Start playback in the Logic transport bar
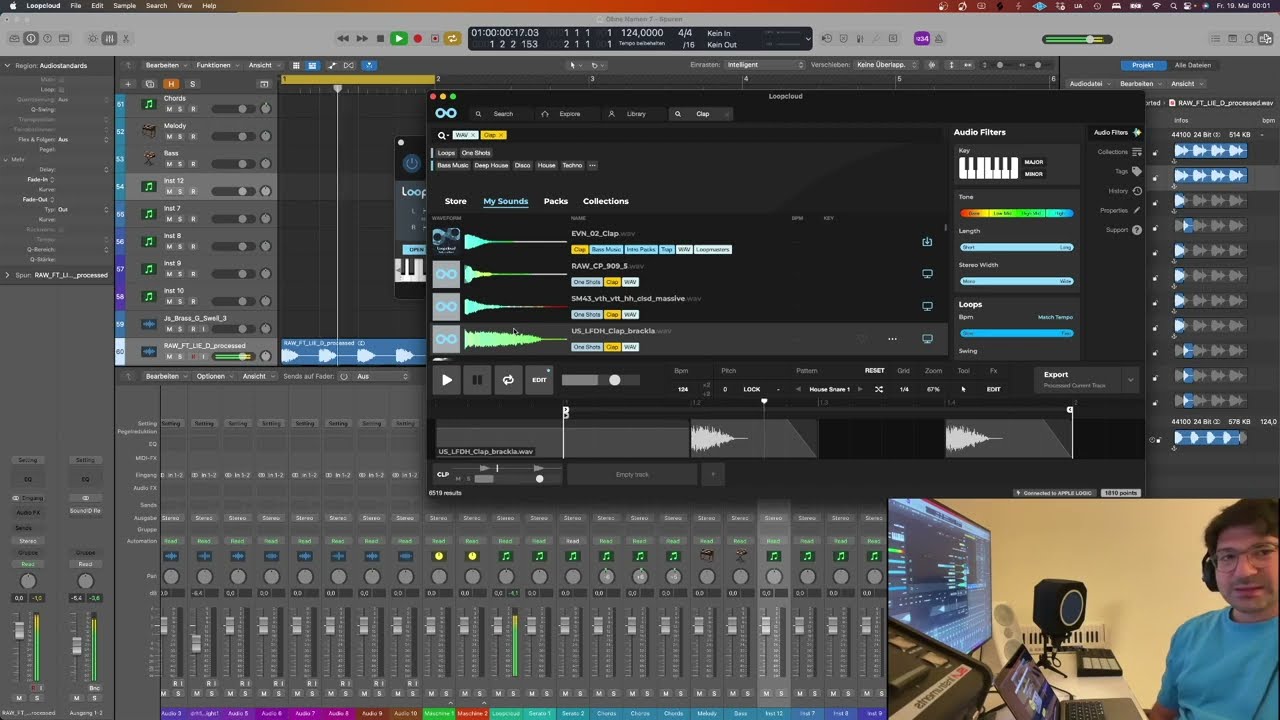Screen dimensions: 1280x720 tap(398, 39)
